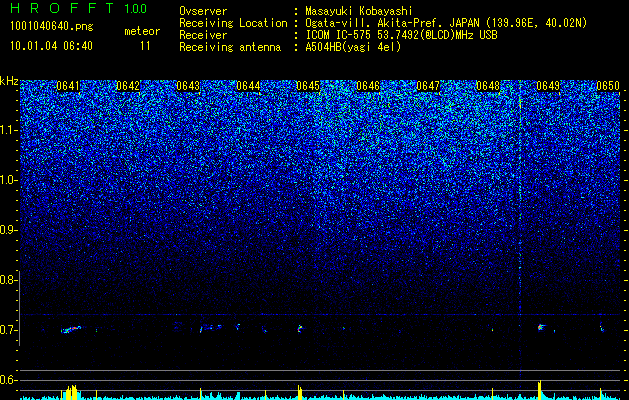Click the meteor echo at 0645
Screen dimensions: 629x400
[x=300, y=329]
